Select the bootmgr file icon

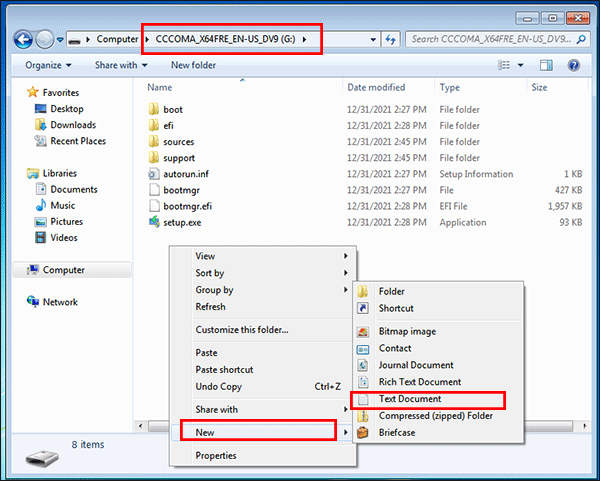pos(154,190)
